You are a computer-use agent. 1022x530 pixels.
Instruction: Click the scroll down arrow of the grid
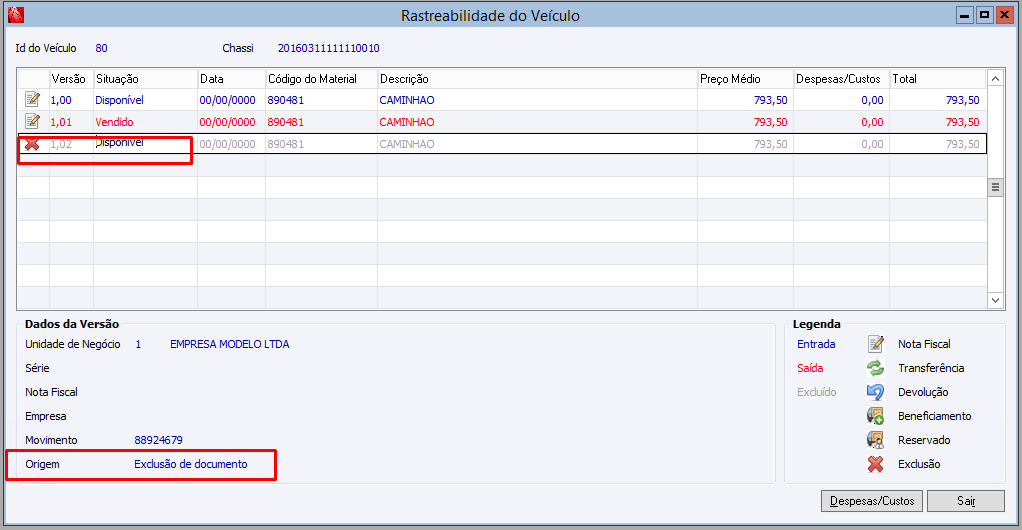(995, 301)
